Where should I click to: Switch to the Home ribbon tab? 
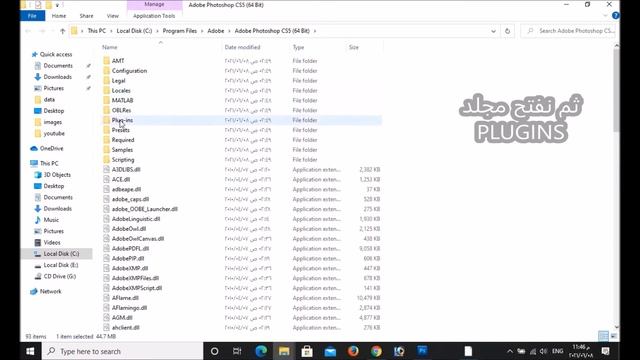pyautogui.click(x=59, y=16)
